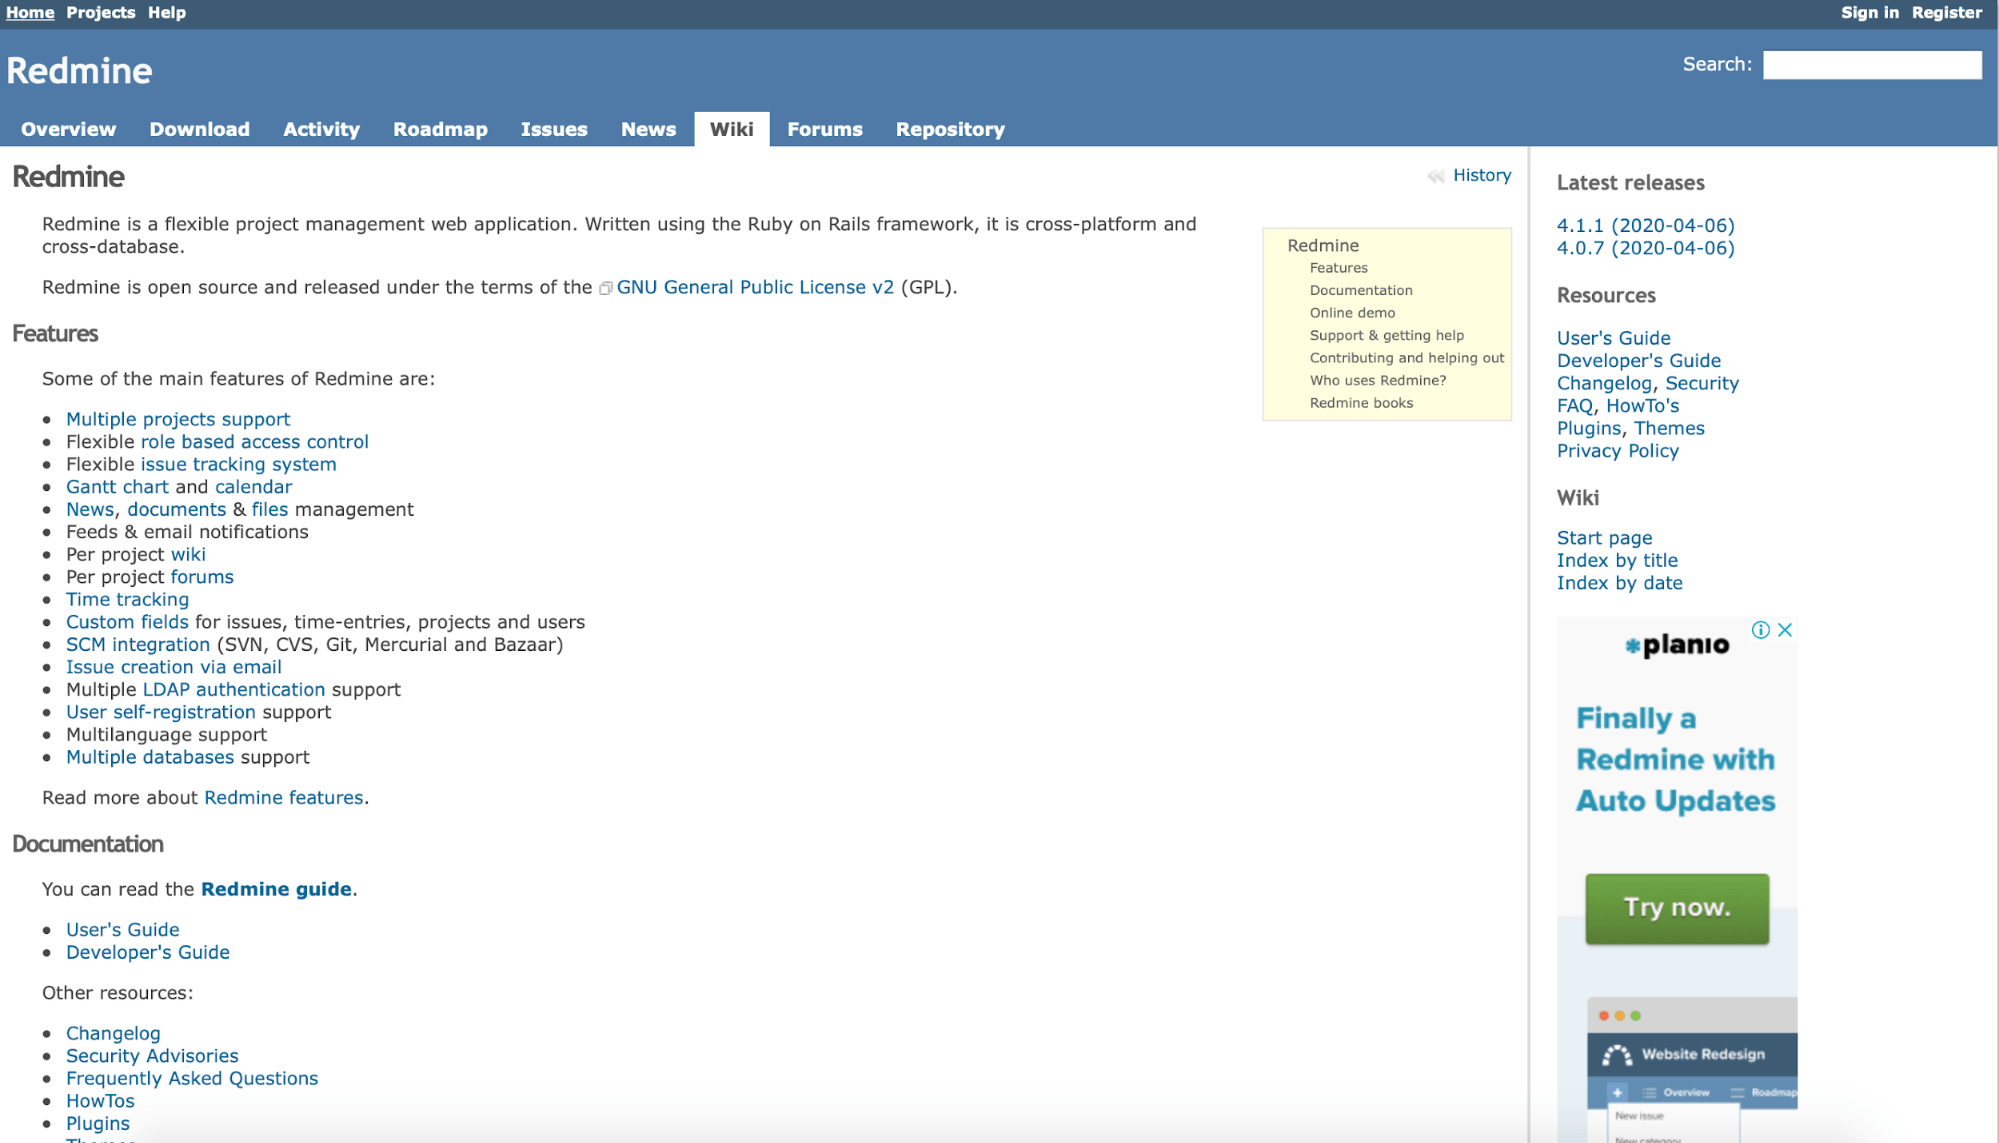Switch to the Forums tab
The height and width of the screenshot is (1143, 1999).
tap(824, 128)
